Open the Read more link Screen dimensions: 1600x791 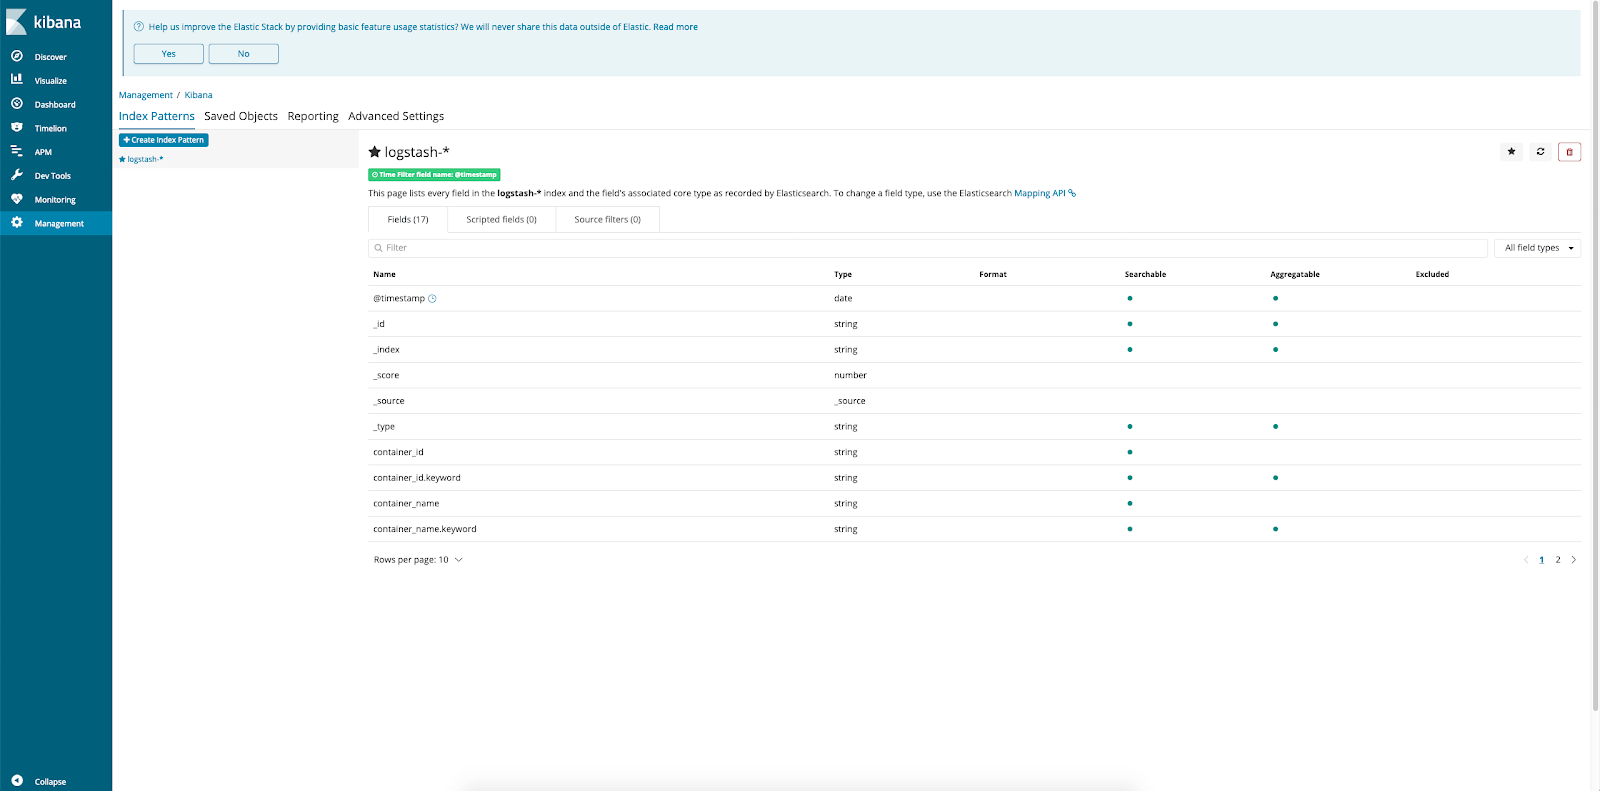675,27
